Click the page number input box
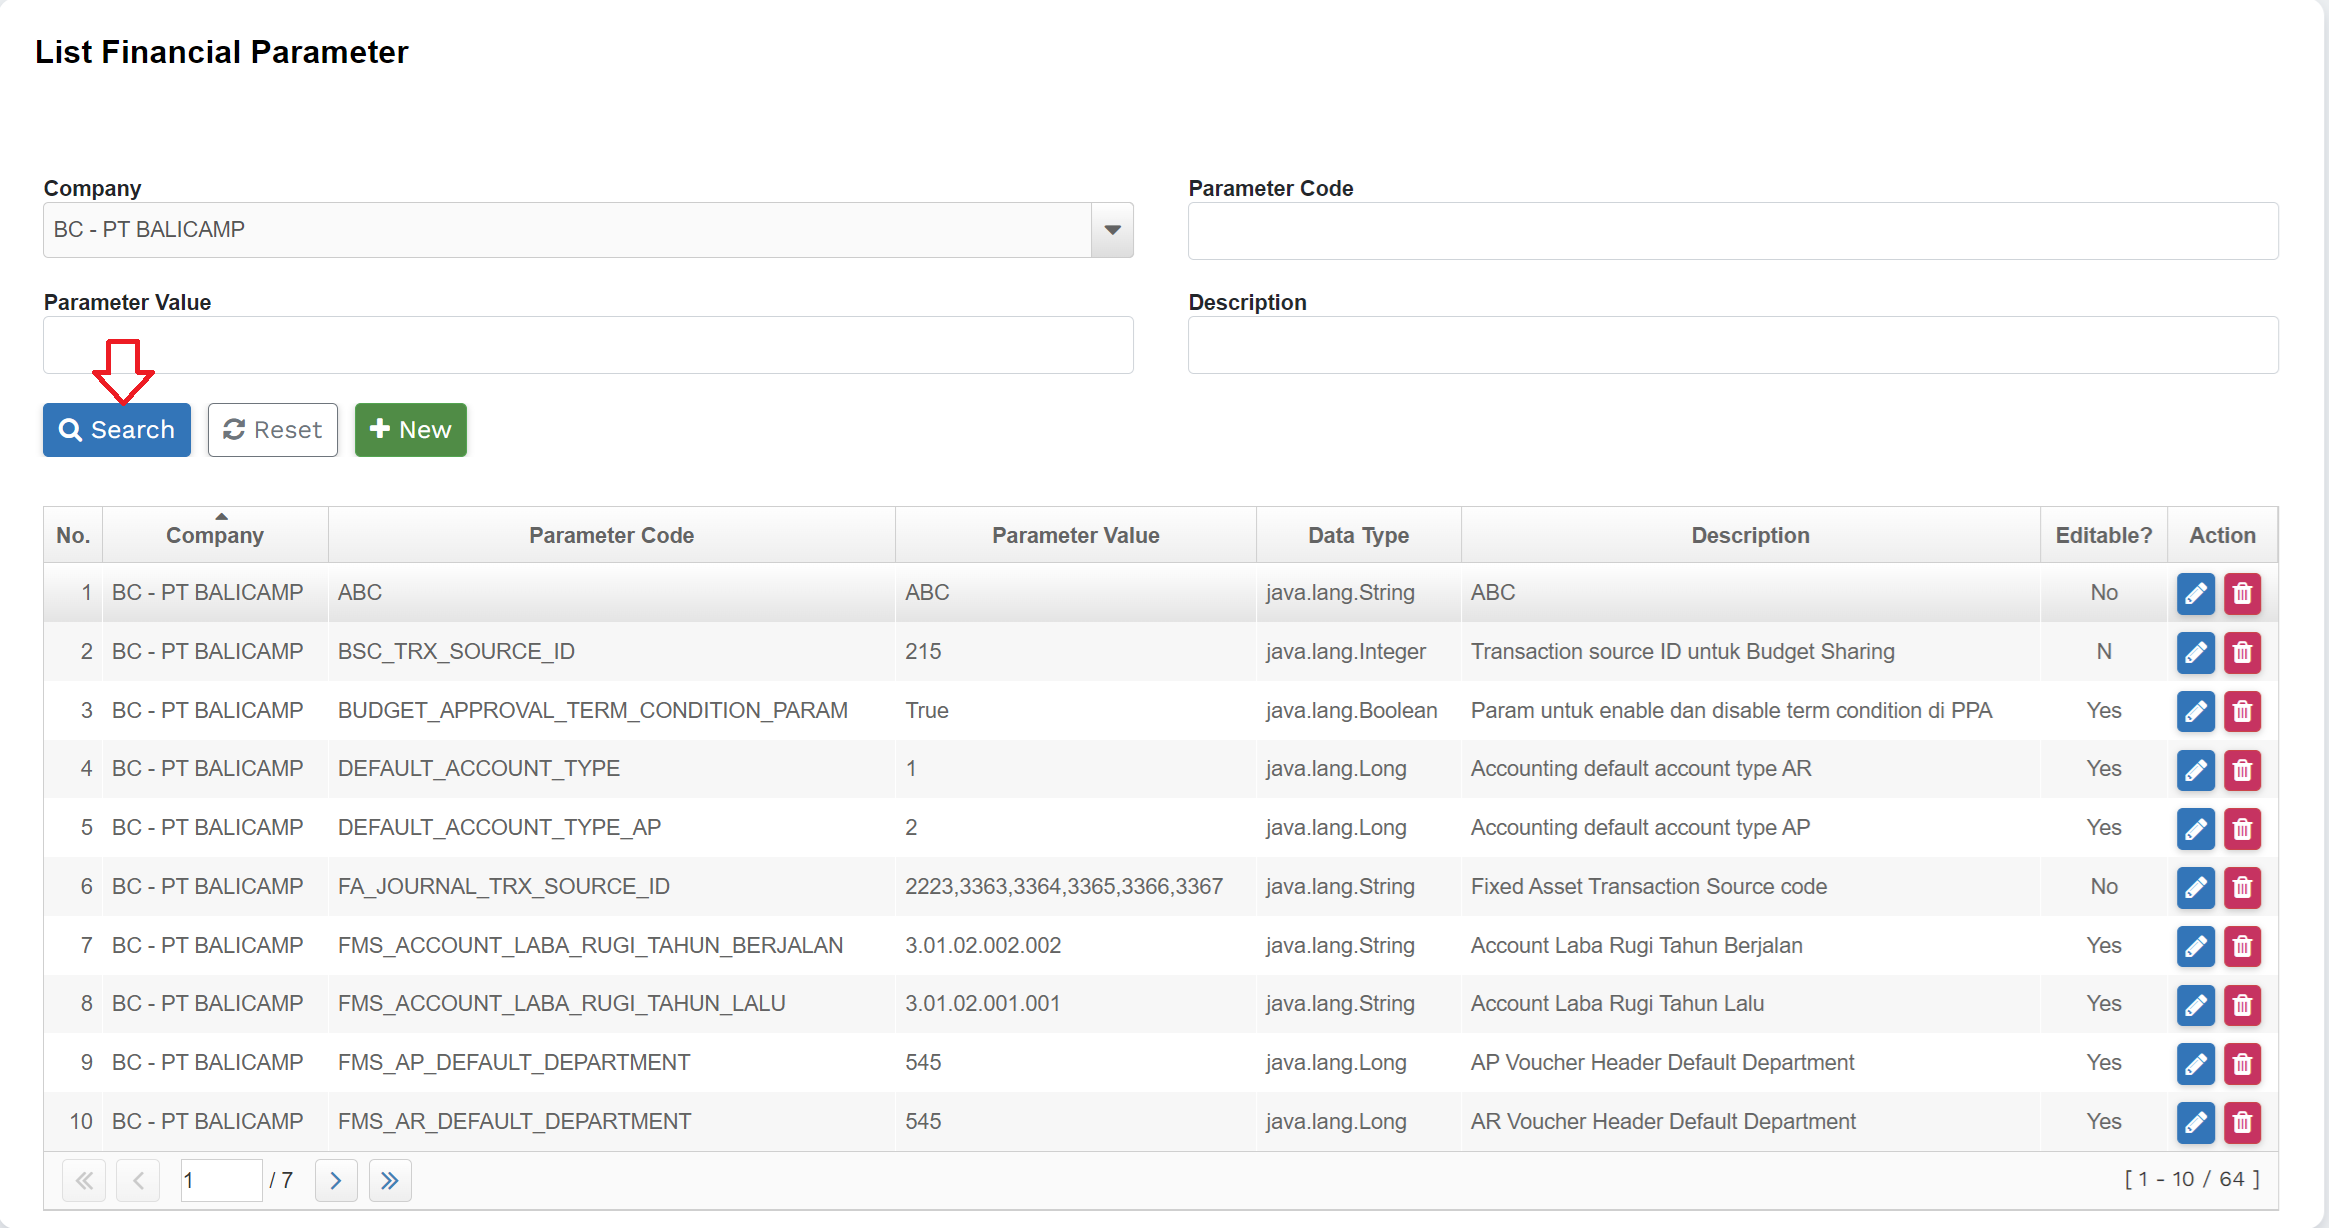Image resolution: width=2329 pixels, height=1228 pixels. (x=220, y=1181)
